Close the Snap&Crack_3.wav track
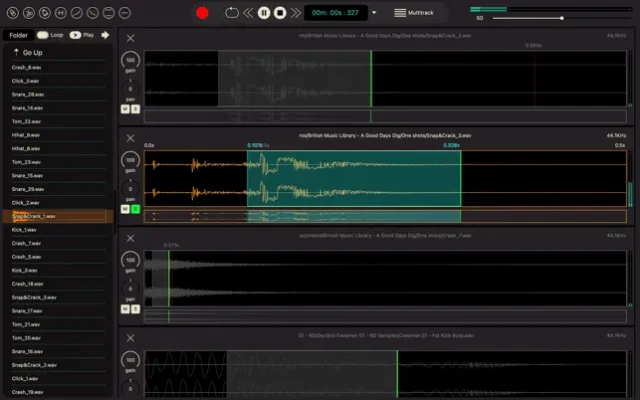 point(130,135)
